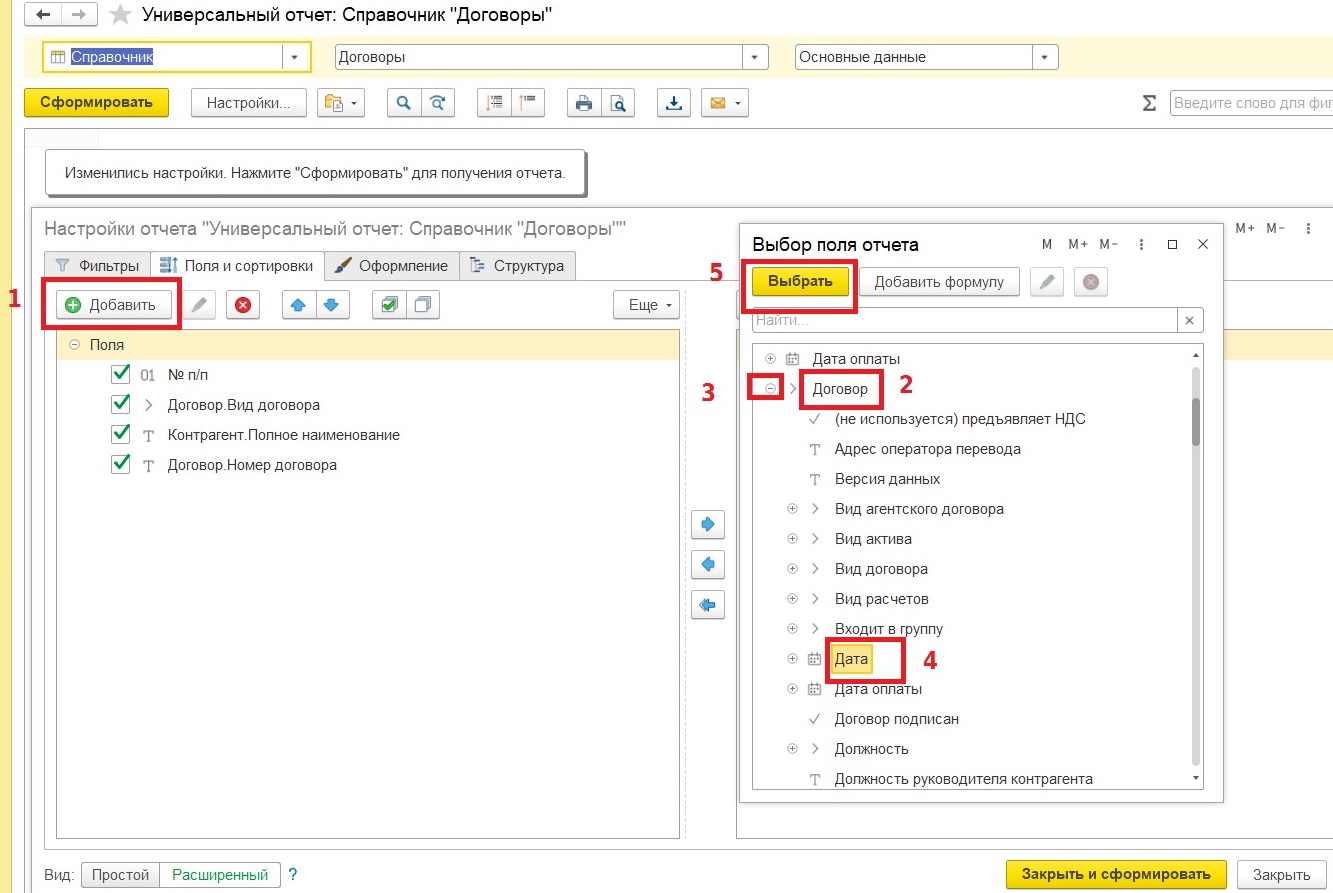Open the "Договоры" dropdown list
1333x893 pixels.
(x=755, y=57)
